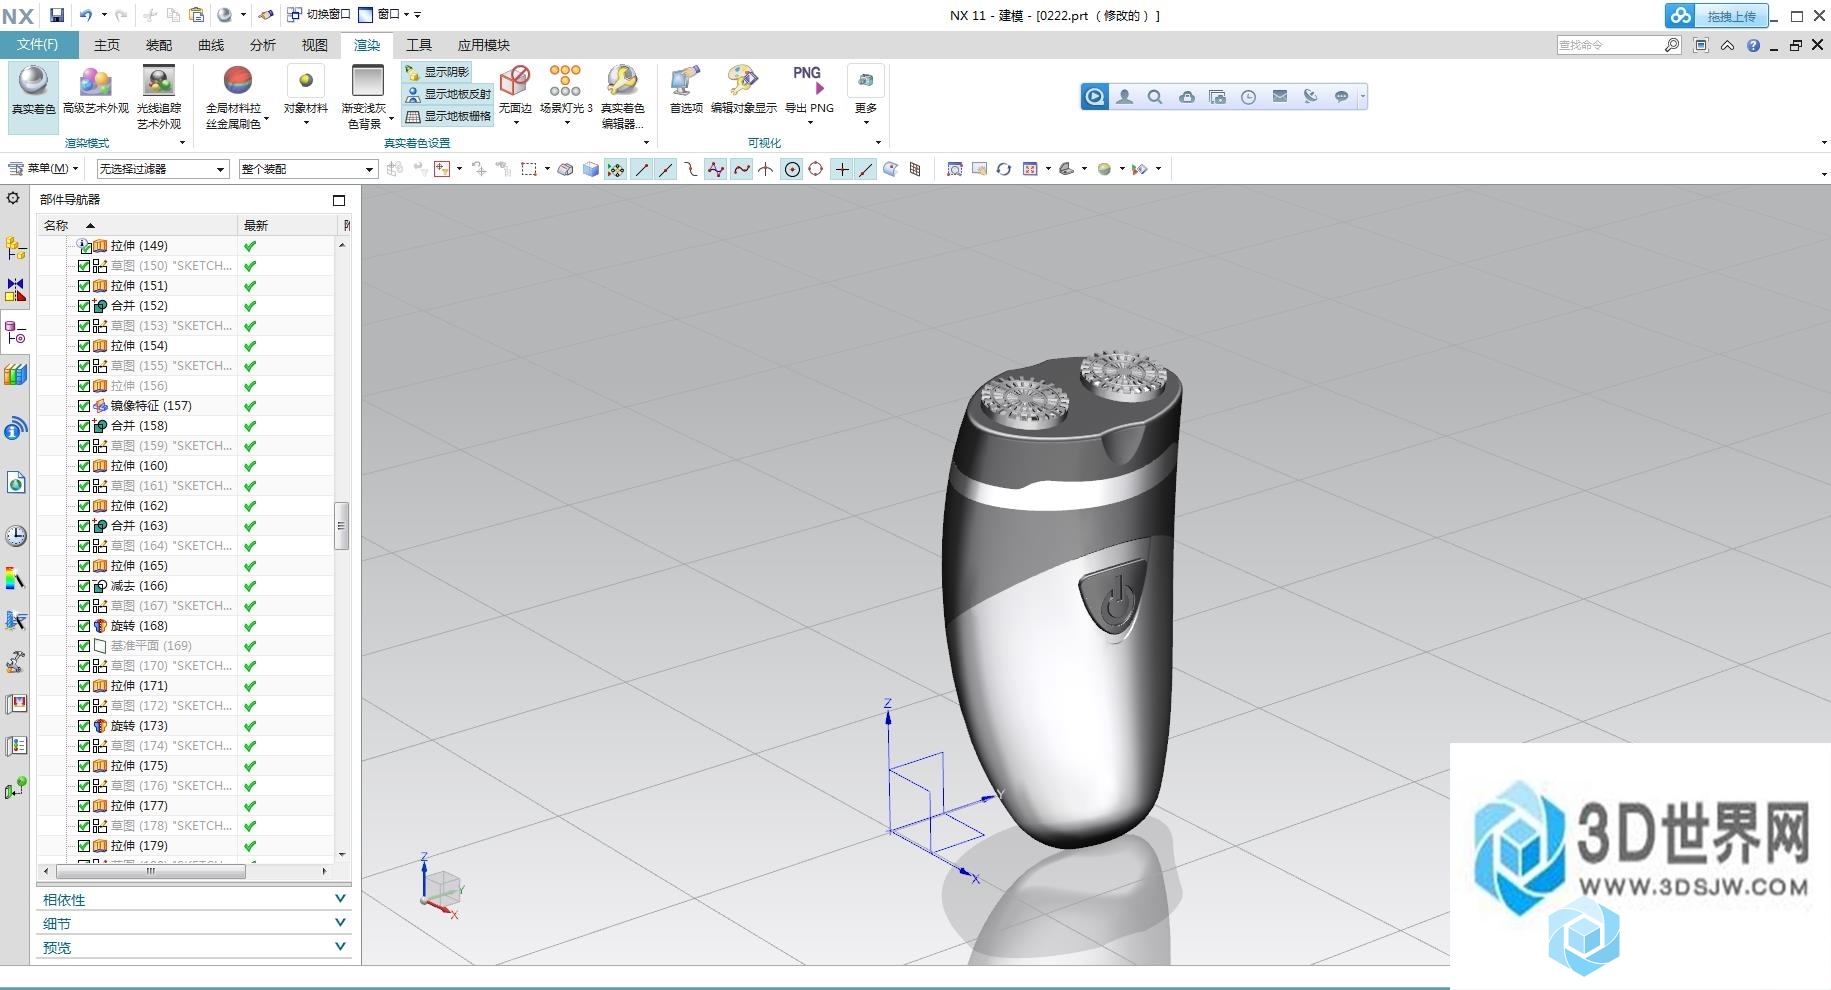Image resolution: width=1831 pixels, height=990 pixels.
Task: Select 光线追踪艺术外观 render mode
Action: (x=159, y=97)
